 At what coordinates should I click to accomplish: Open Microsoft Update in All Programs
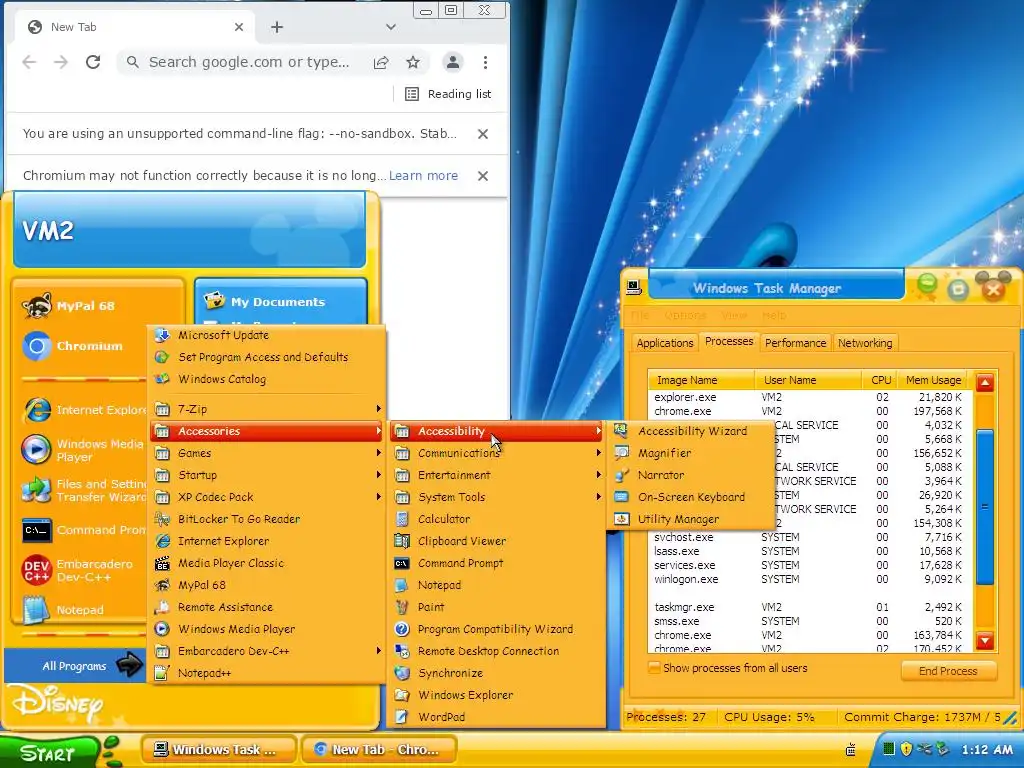[266, 335]
